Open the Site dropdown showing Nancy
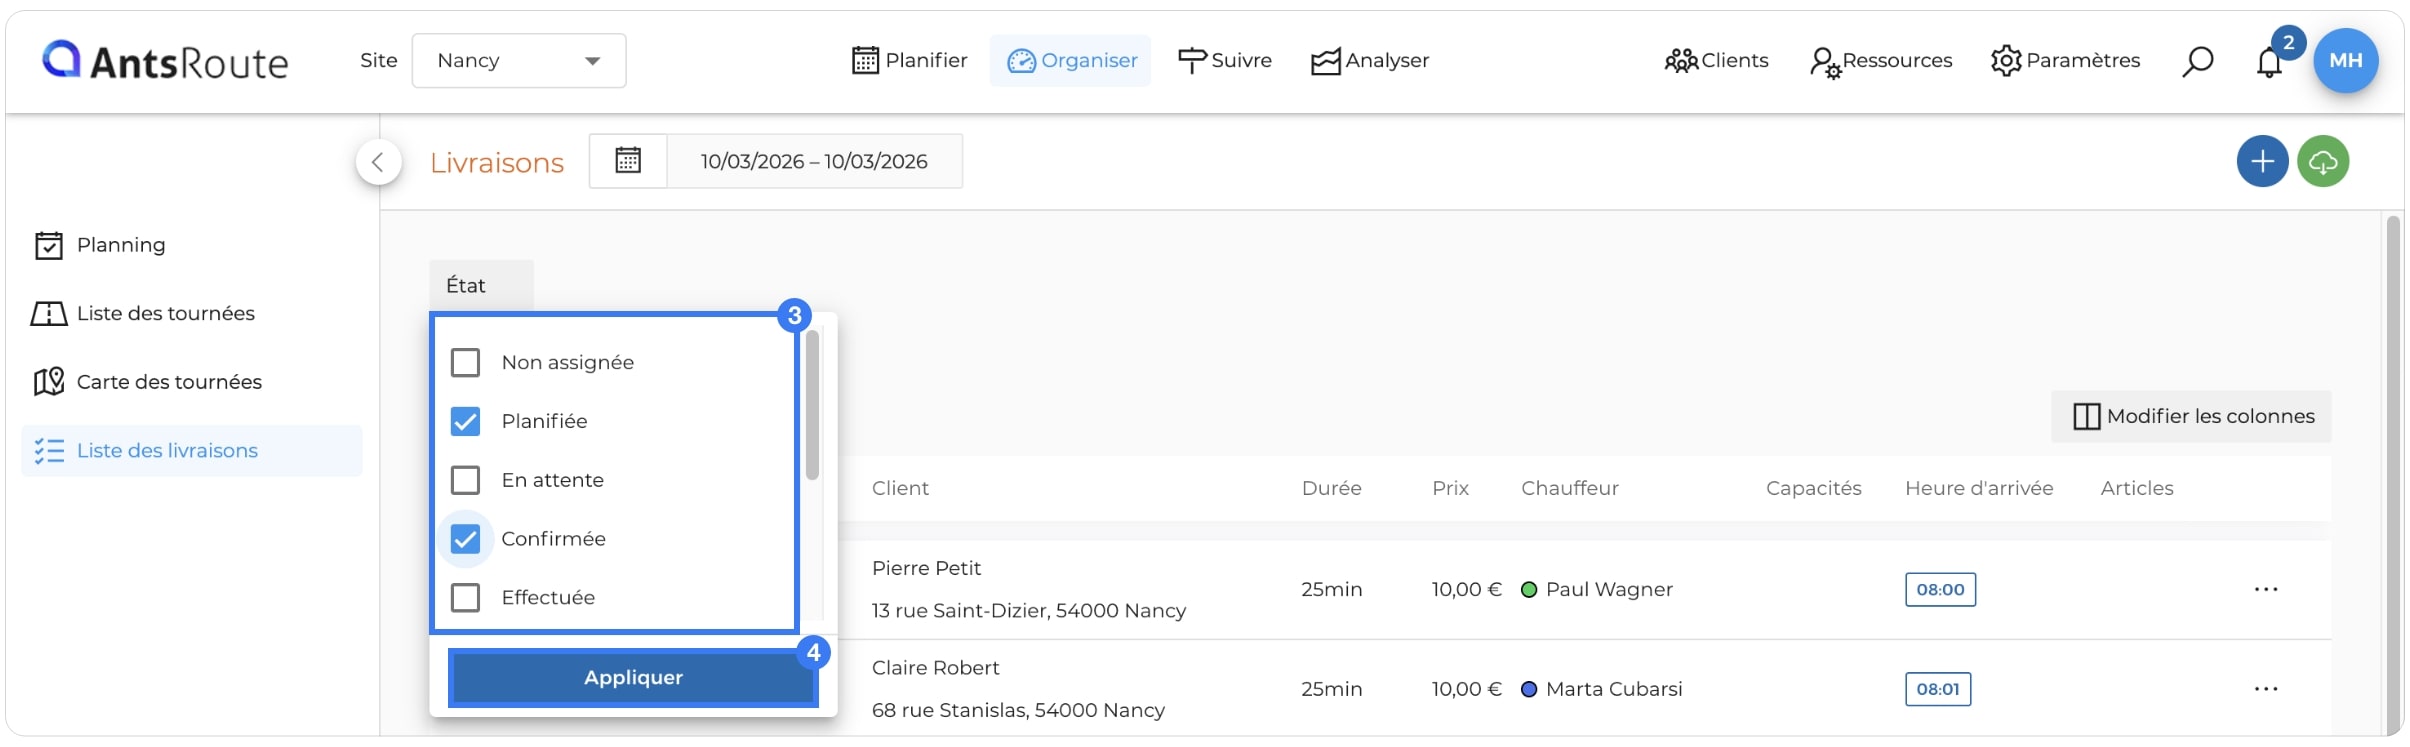 click(519, 61)
